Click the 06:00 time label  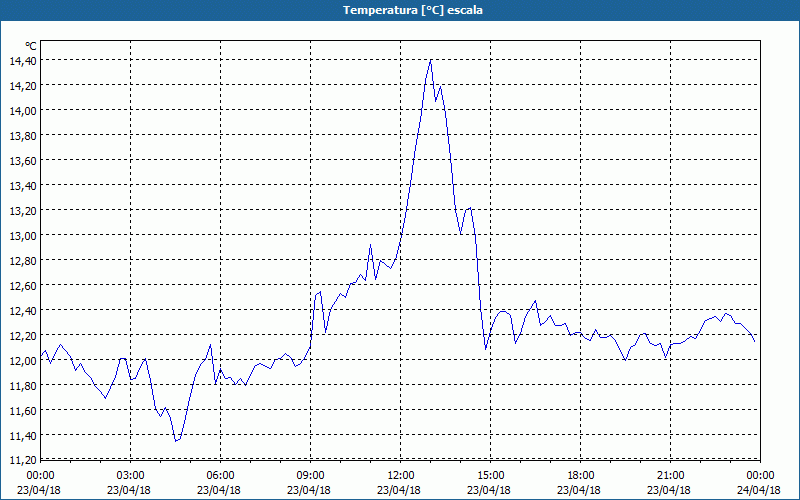(x=220, y=476)
